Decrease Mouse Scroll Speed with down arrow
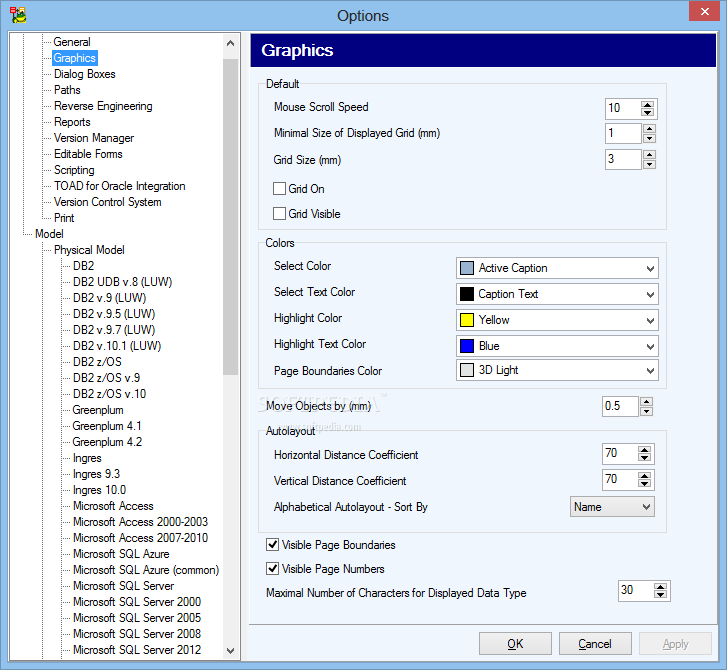 [647, 113]
